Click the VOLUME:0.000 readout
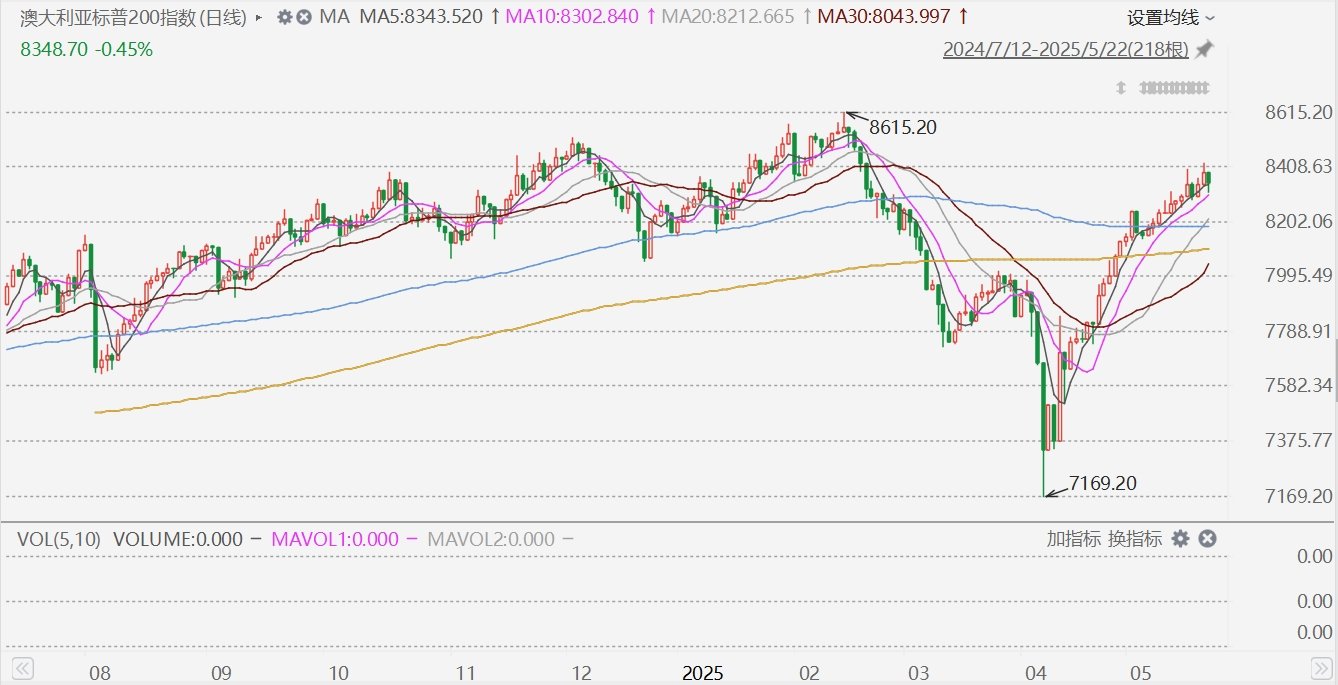The width and height of the screenshot is (1338, 685). point(177,539)
